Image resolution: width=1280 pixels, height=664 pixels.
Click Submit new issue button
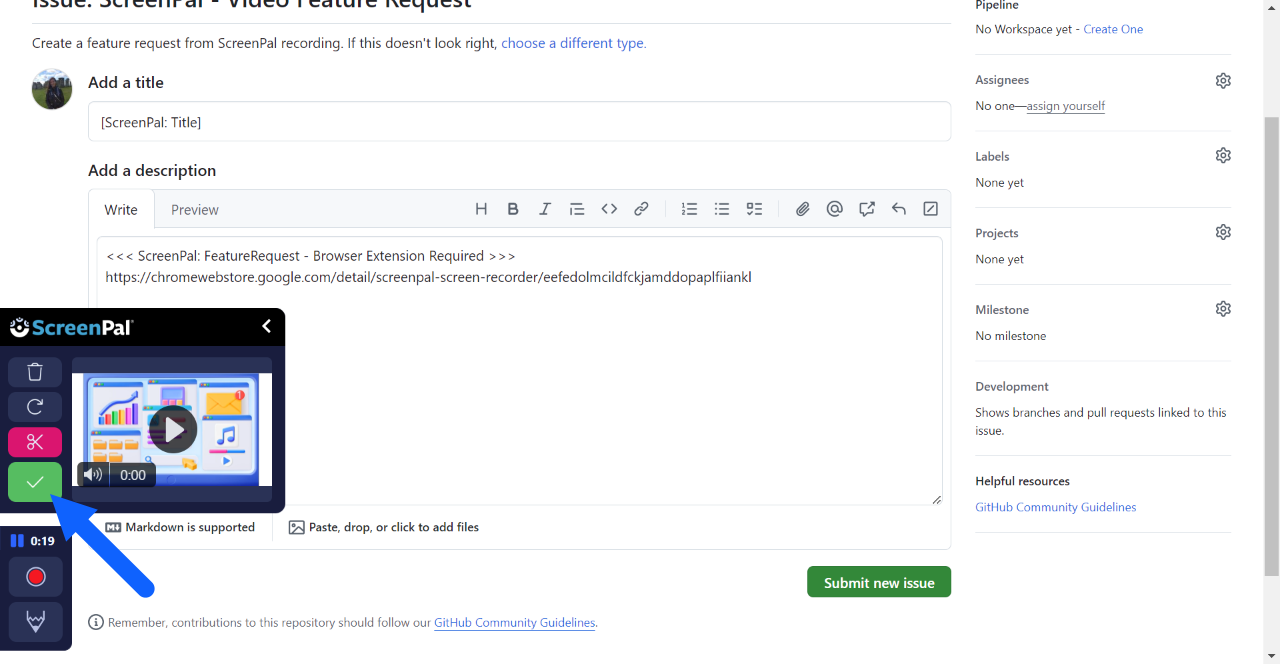879,582
